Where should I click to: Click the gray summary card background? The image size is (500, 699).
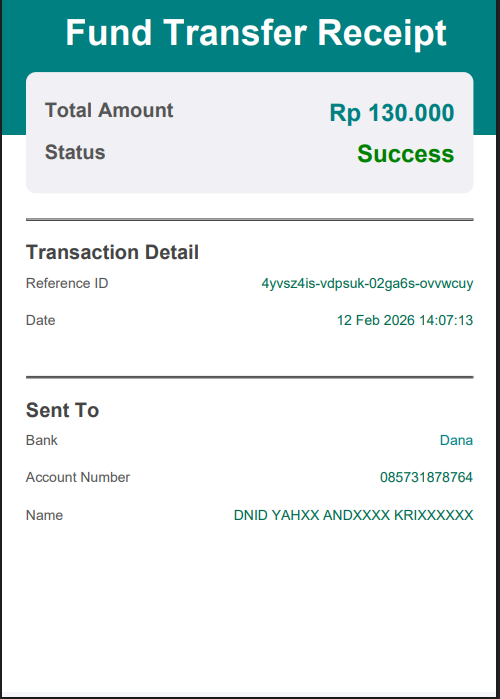coord(250,133)
